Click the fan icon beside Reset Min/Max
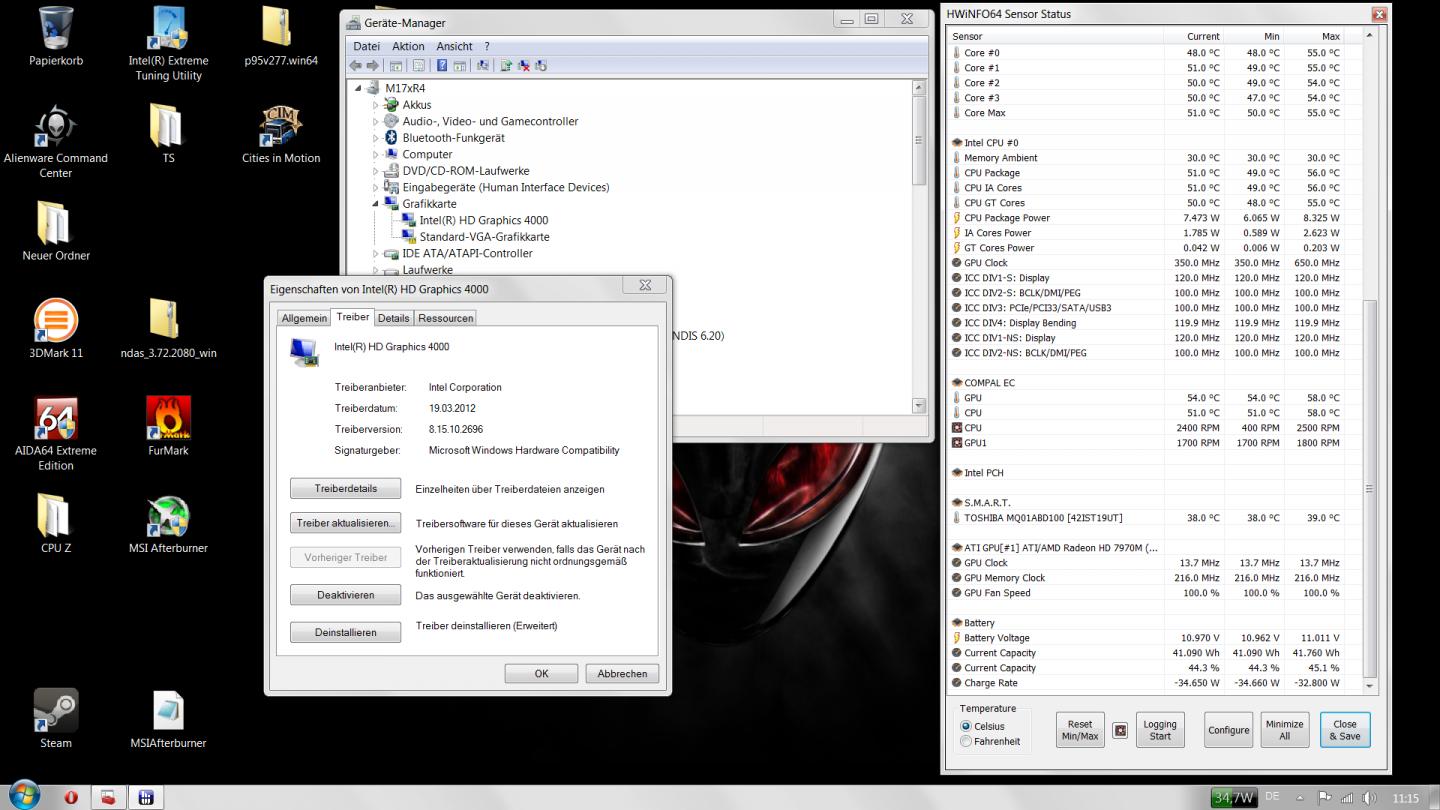Viewport: 1440px width, 810px height. (1120, 730)
